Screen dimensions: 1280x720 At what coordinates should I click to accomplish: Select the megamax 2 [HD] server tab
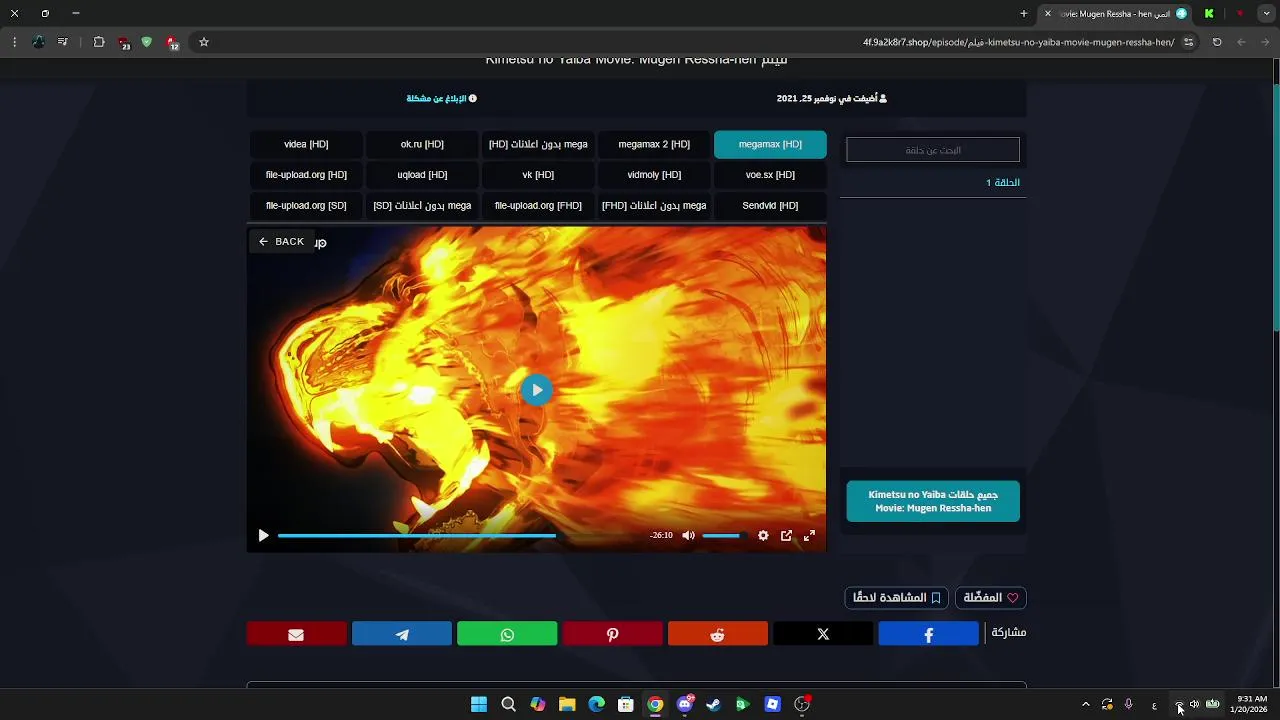tap(654, 144)
